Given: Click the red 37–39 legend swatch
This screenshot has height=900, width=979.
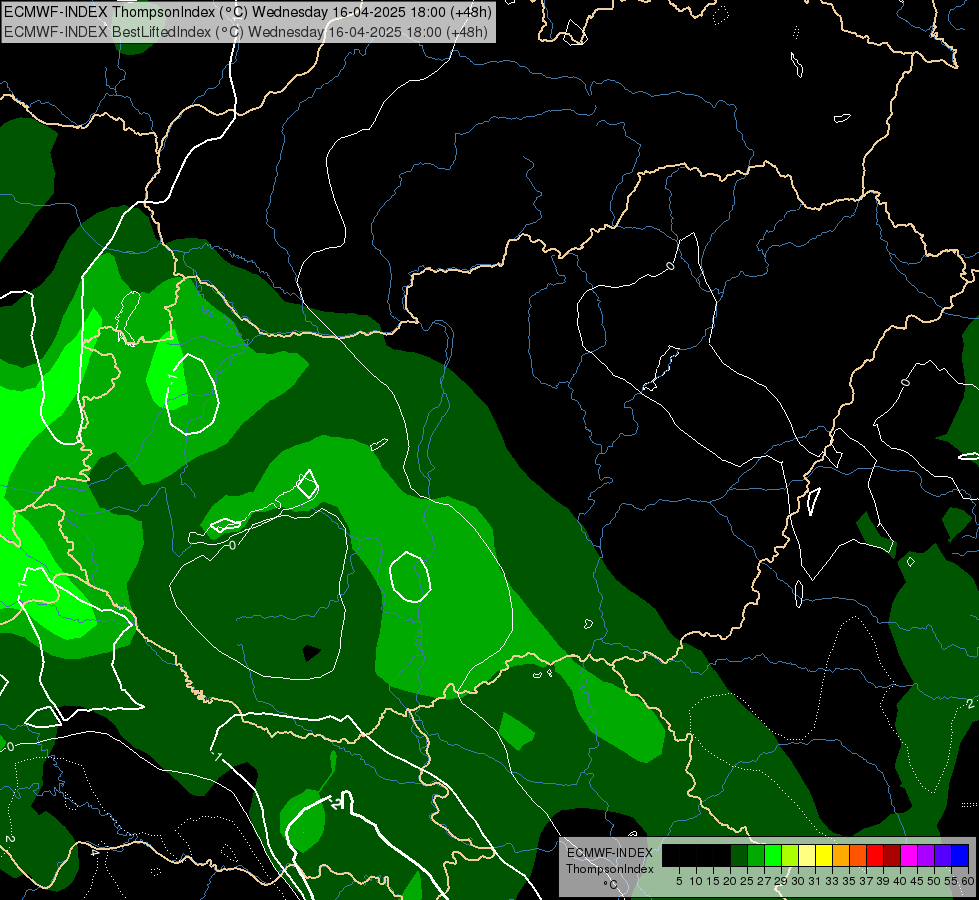Looking at the screenshot, I should tap(875, 855).
